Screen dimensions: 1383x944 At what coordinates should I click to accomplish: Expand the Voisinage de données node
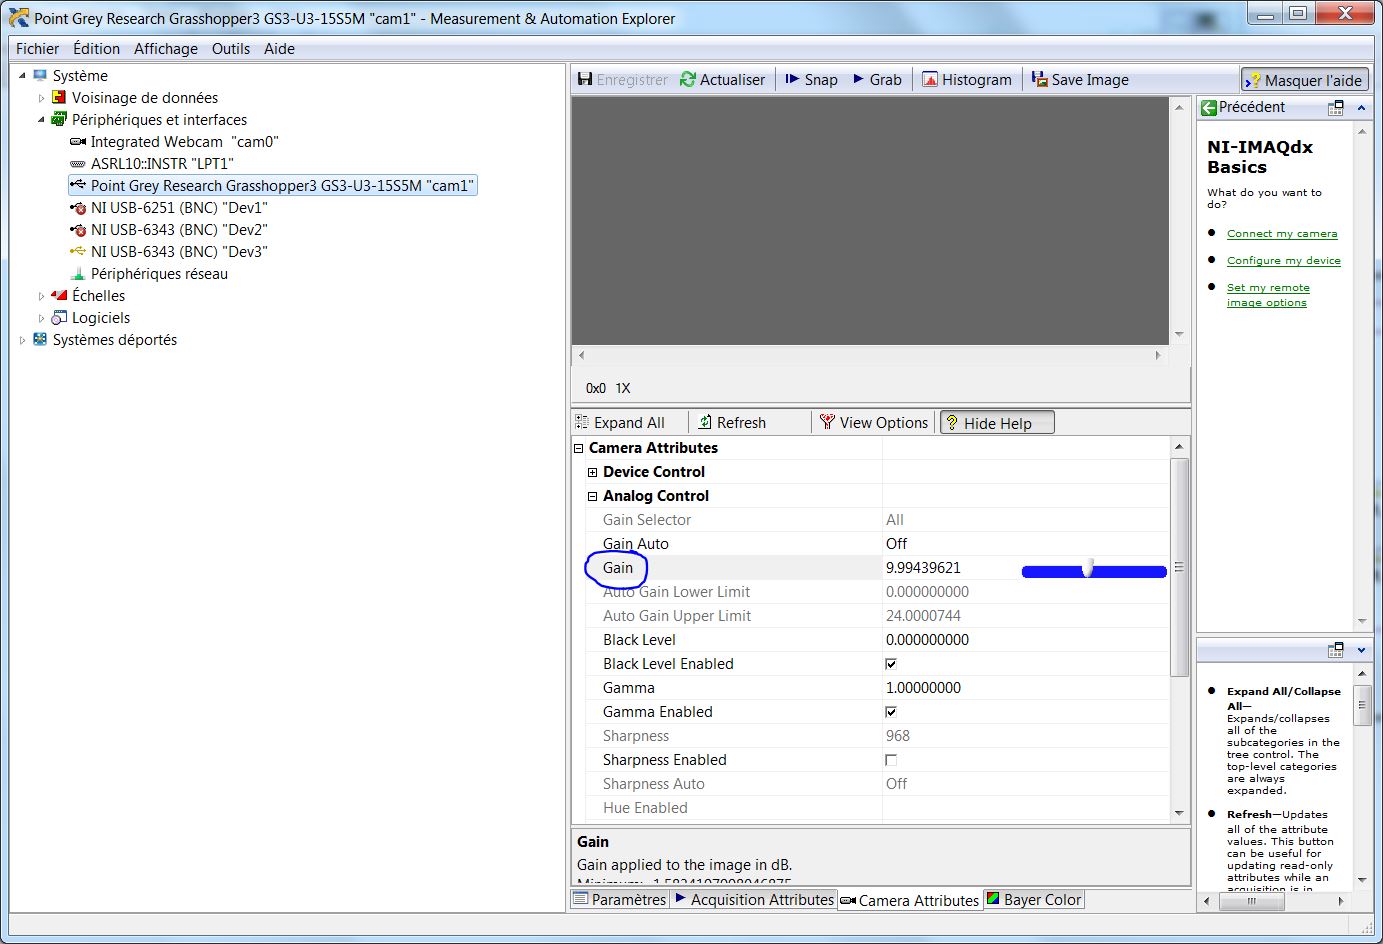pyautogui.click(x=41, y=98)
